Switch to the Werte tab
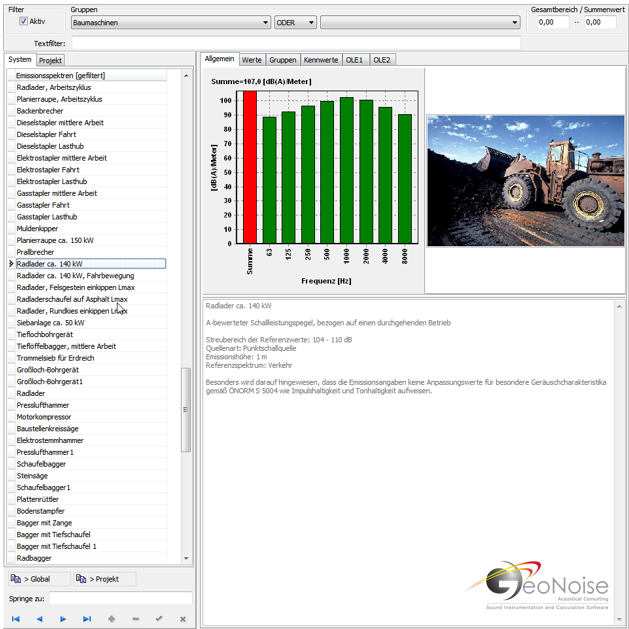 pyautogui.click(x=252, y=60)
